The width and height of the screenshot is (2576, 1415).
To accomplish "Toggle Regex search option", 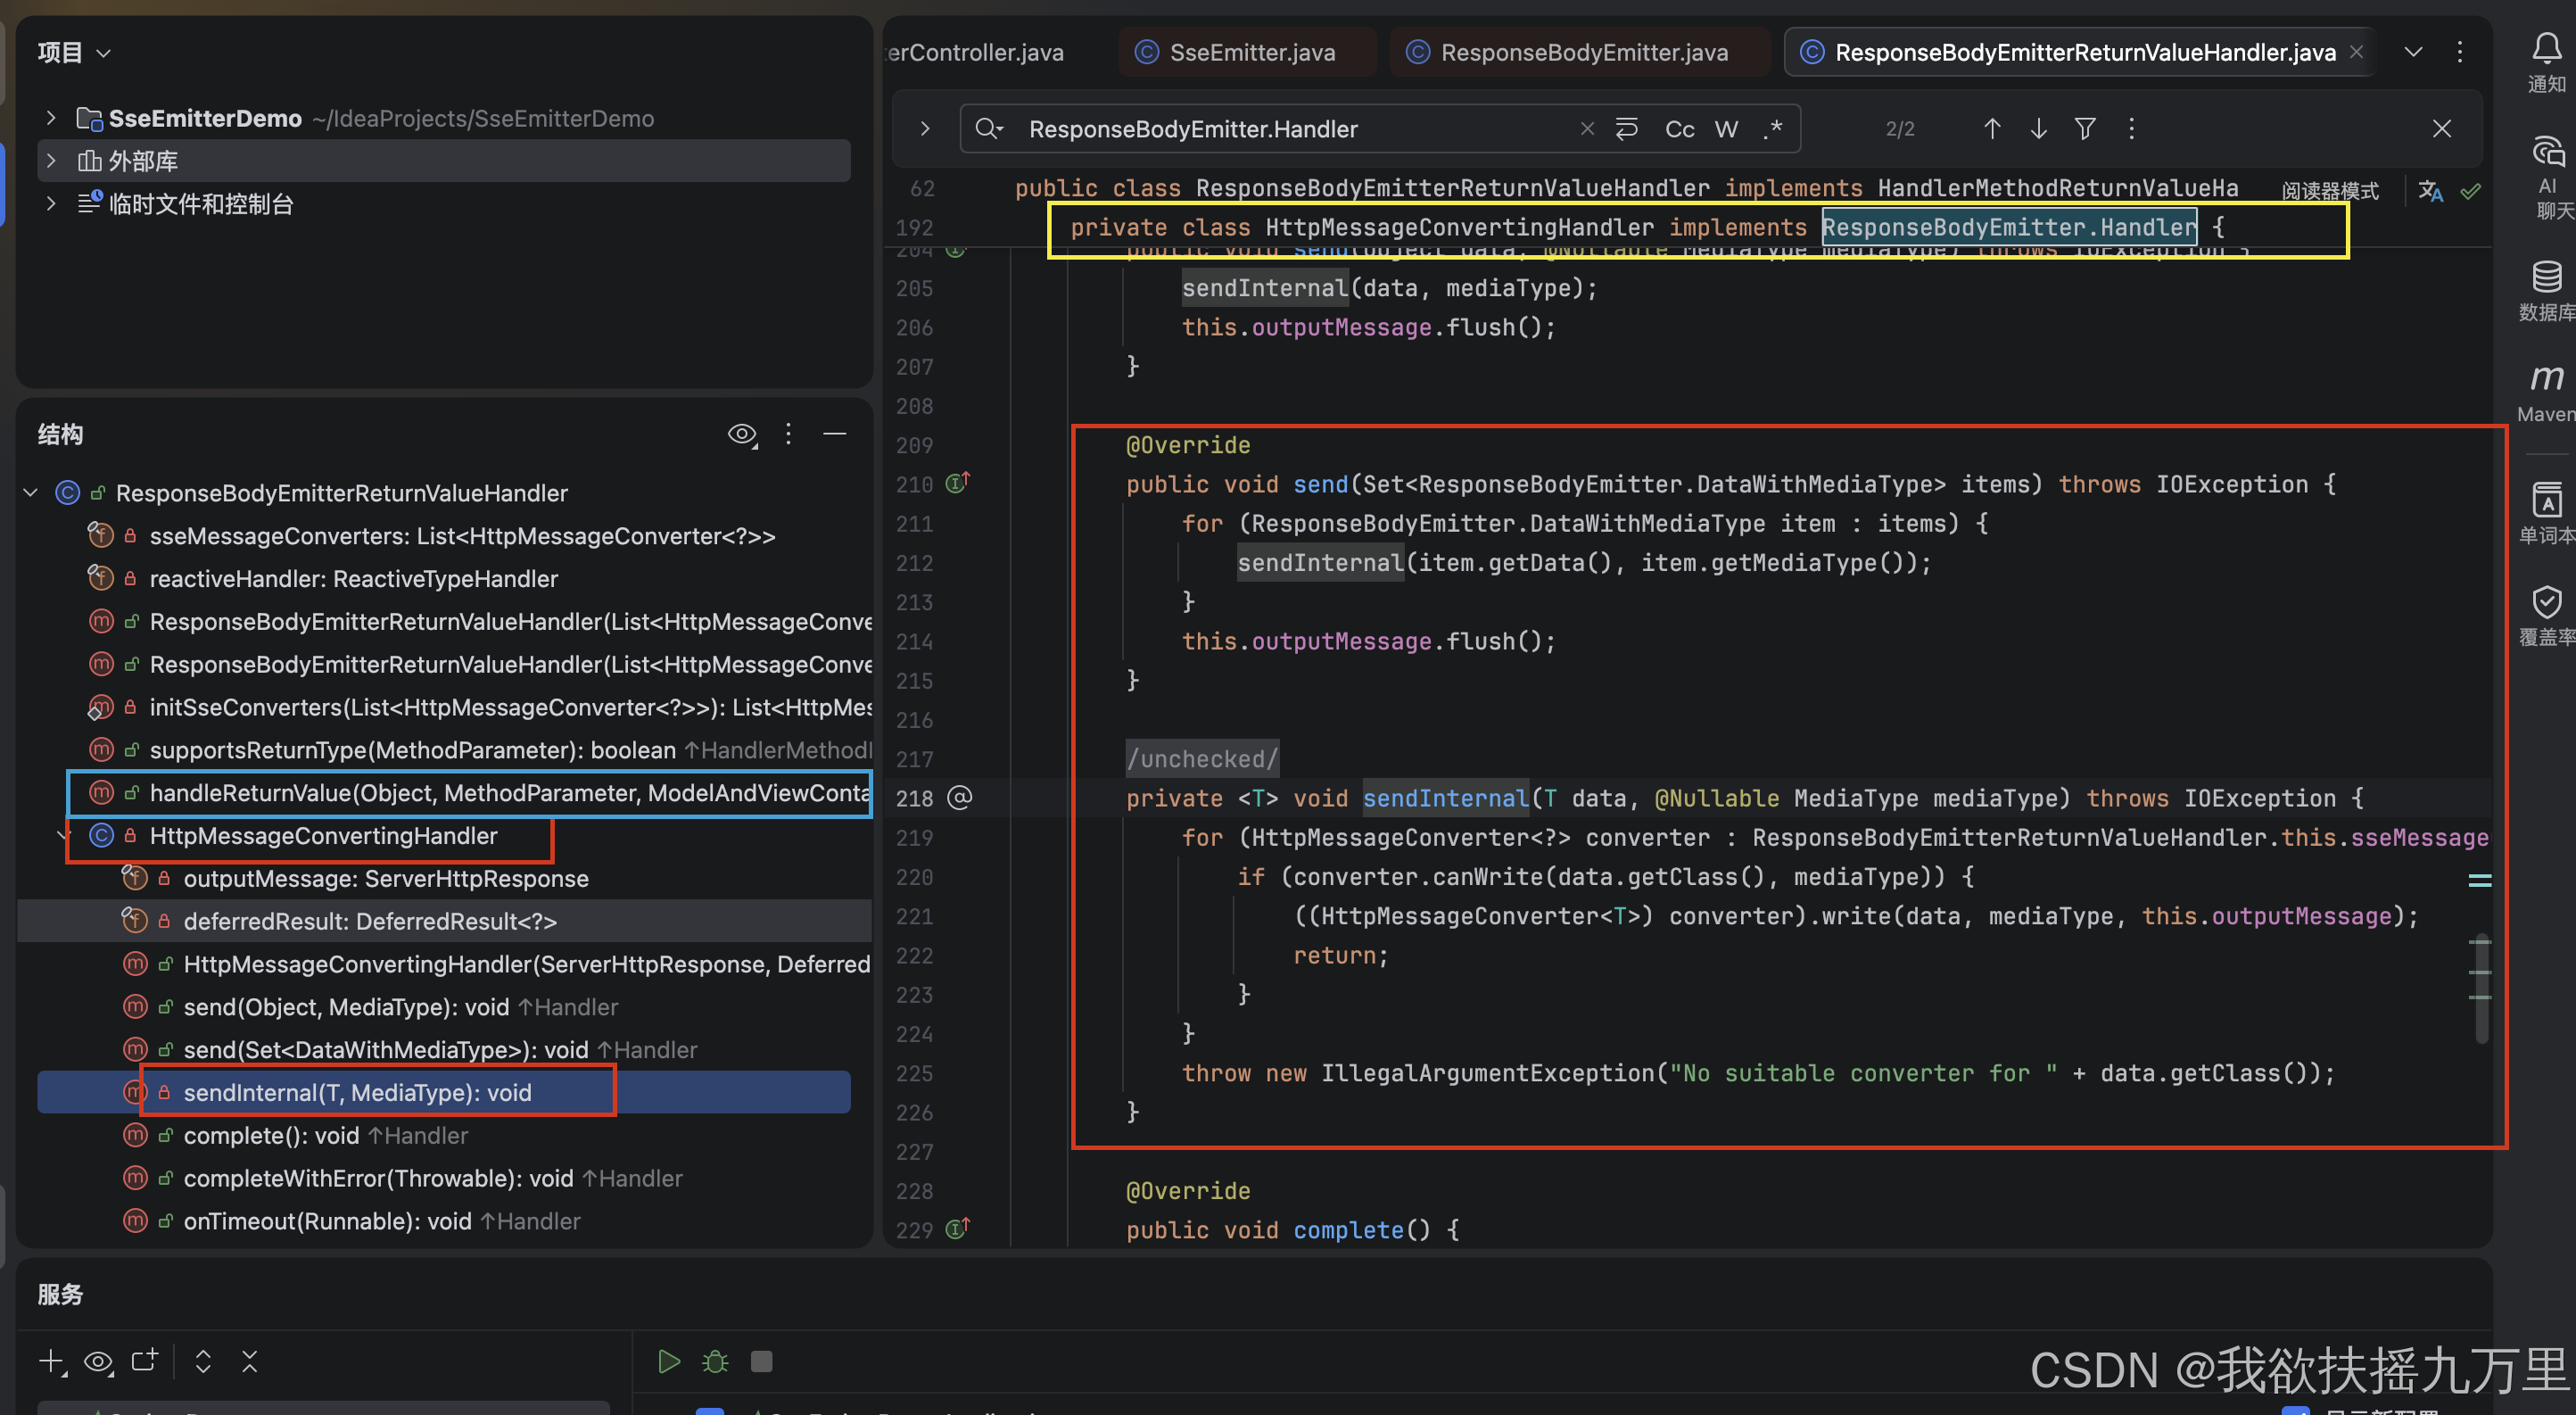I will (x=1773, y=129).
